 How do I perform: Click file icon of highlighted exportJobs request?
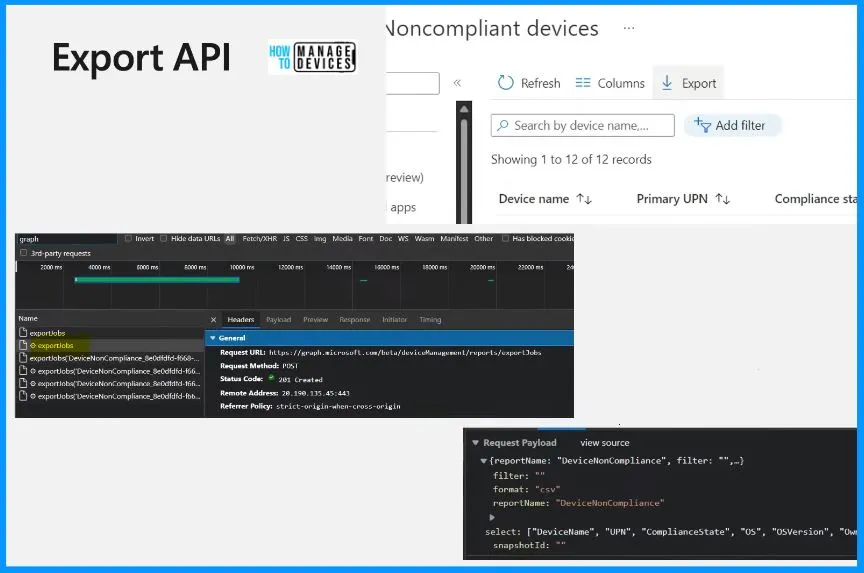click(23, 345)
